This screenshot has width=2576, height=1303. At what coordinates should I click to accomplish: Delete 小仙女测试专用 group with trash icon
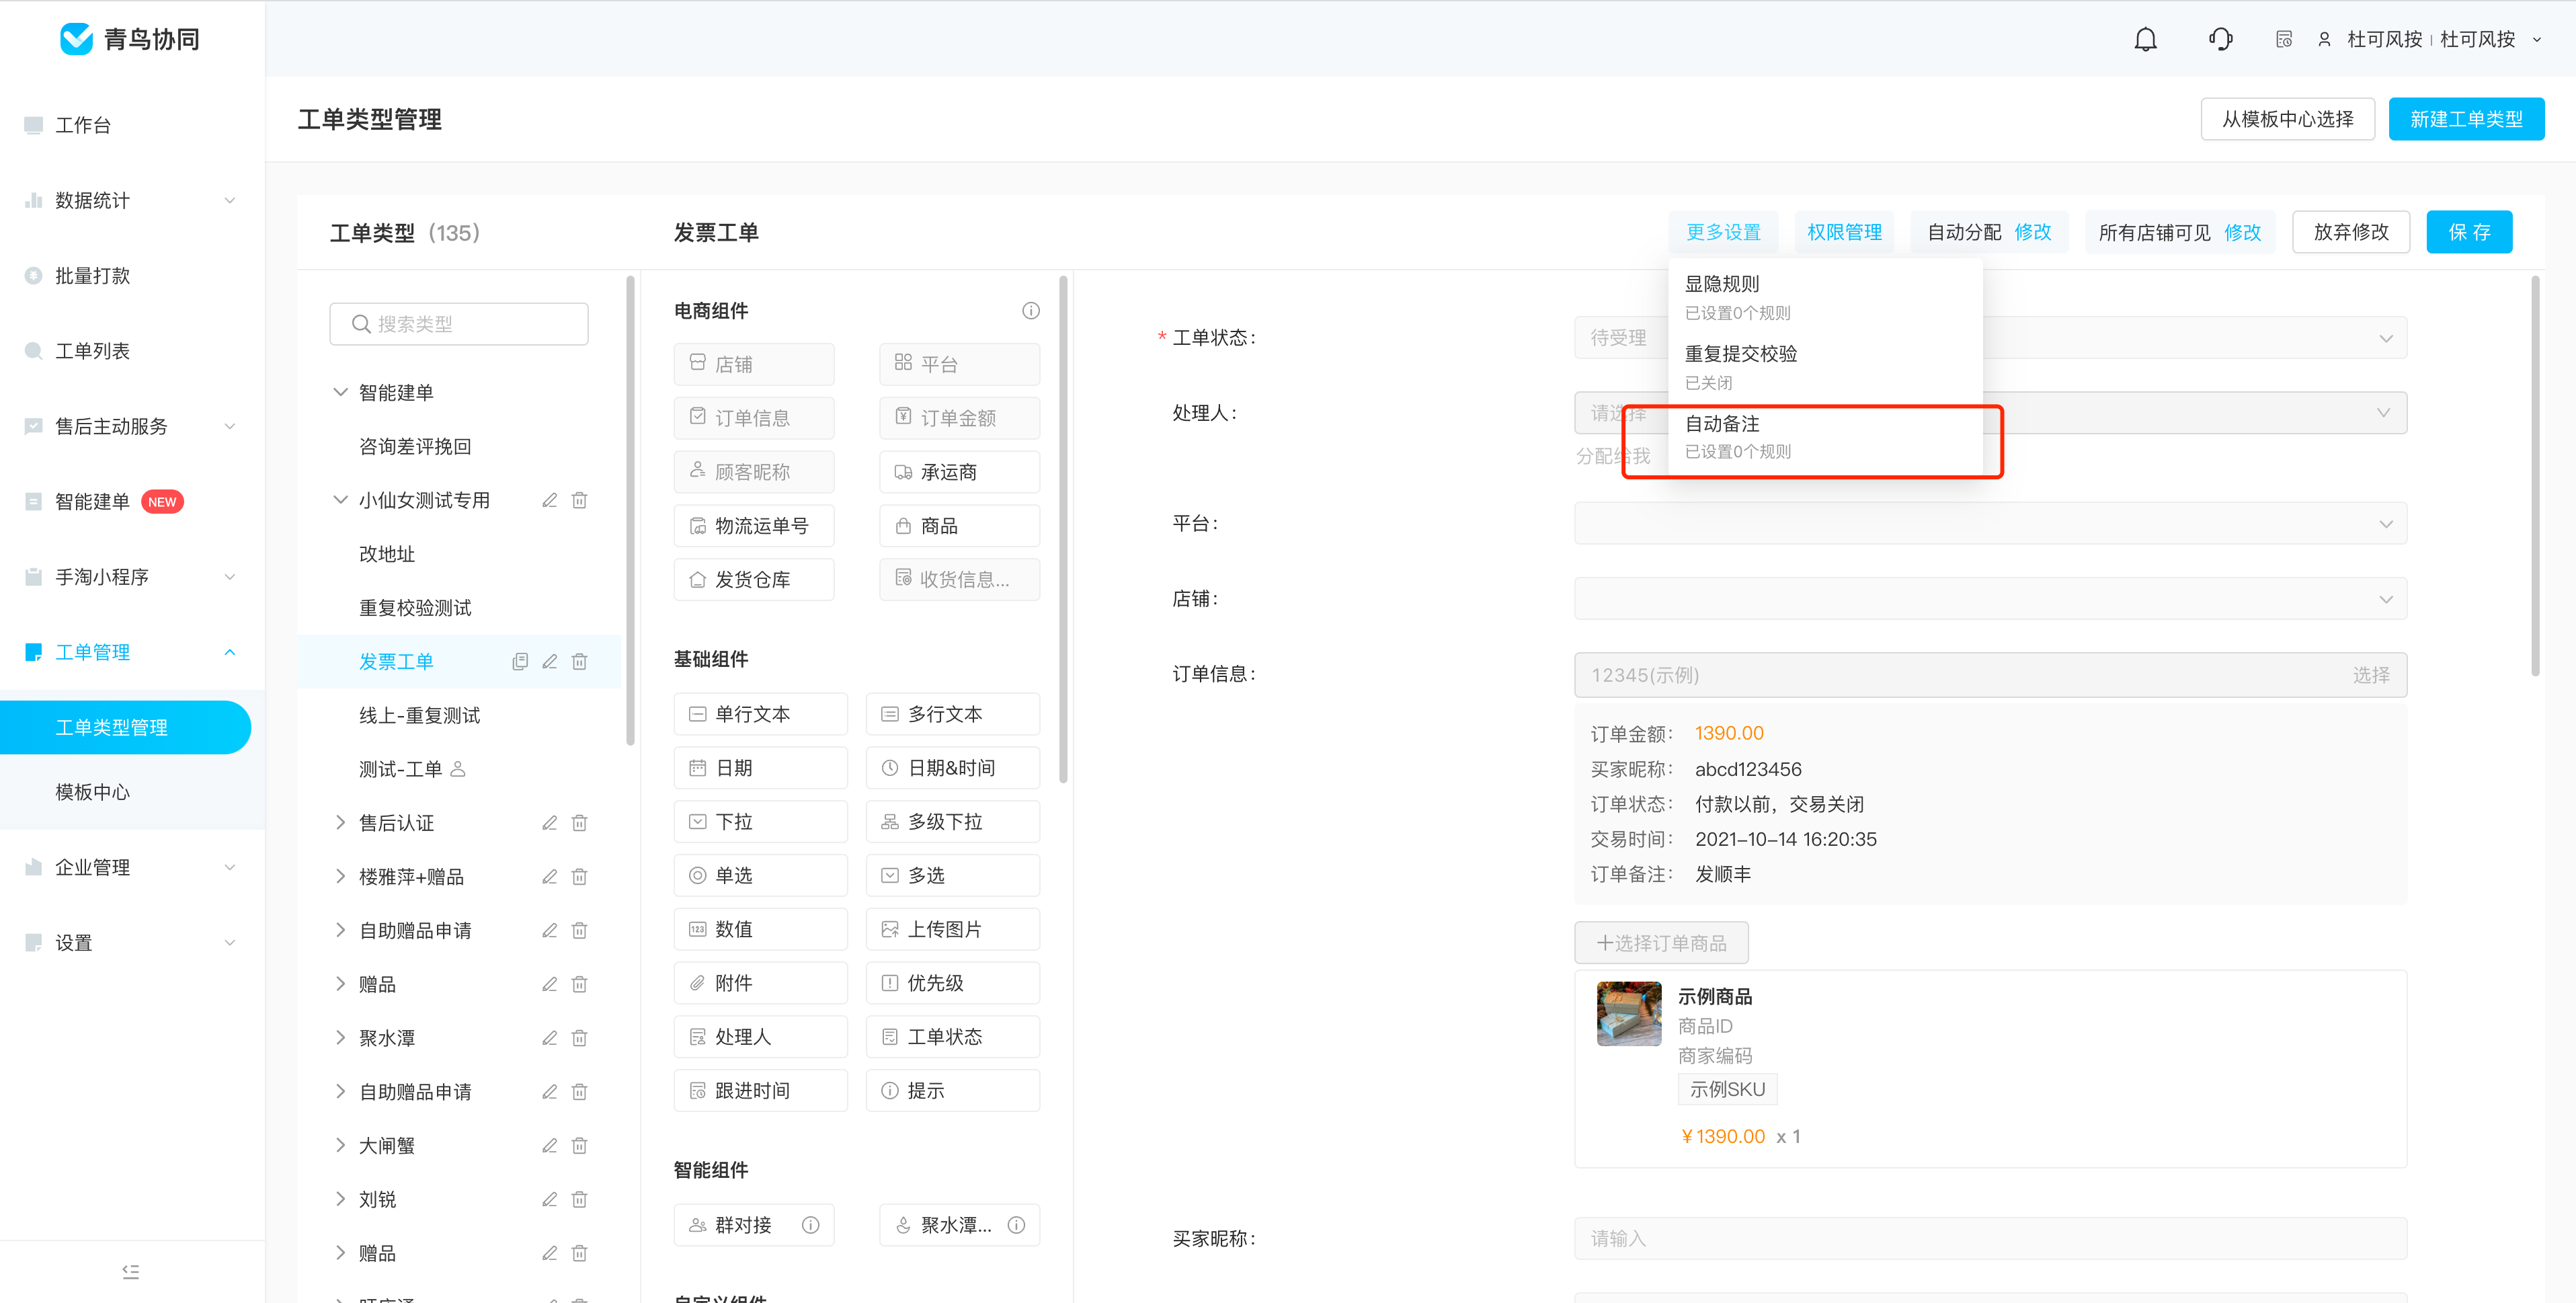579,500
